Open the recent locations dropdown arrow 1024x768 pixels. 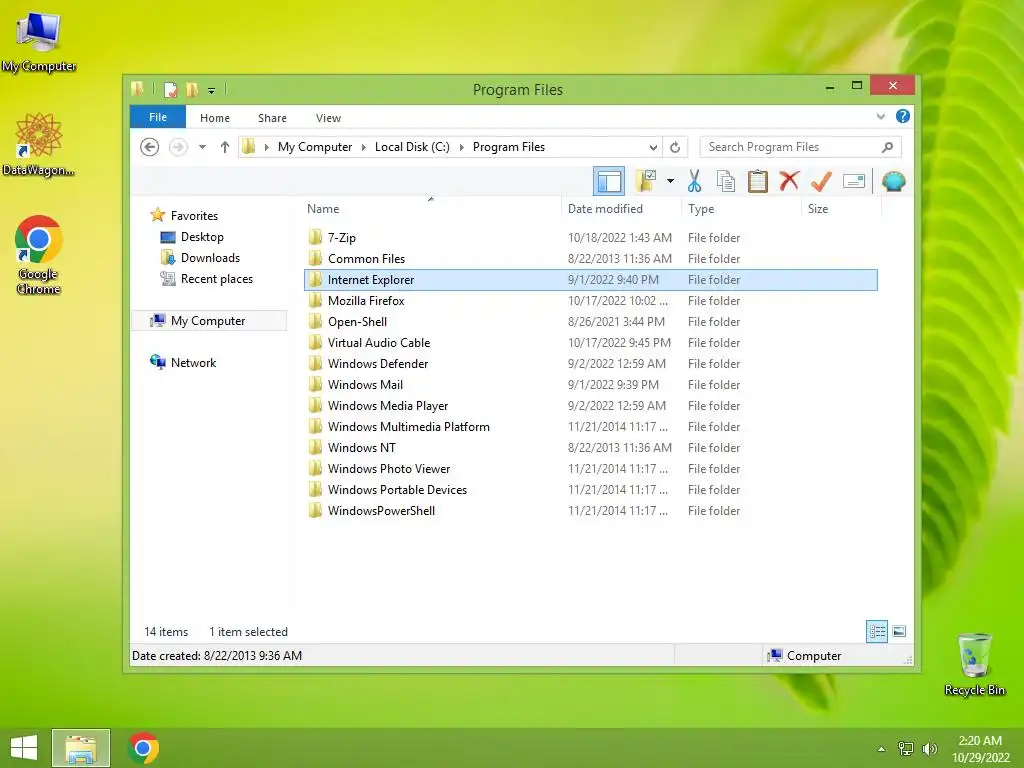(202, 147)
